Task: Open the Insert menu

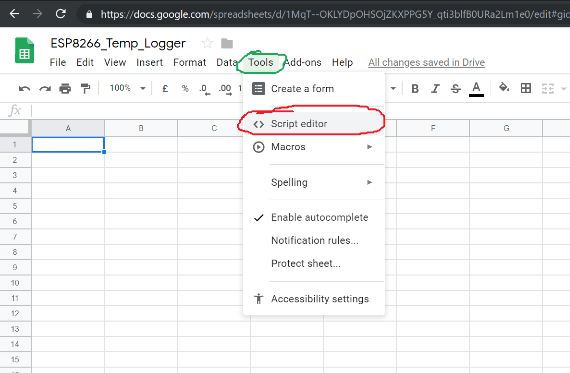Action: point(149,63)
